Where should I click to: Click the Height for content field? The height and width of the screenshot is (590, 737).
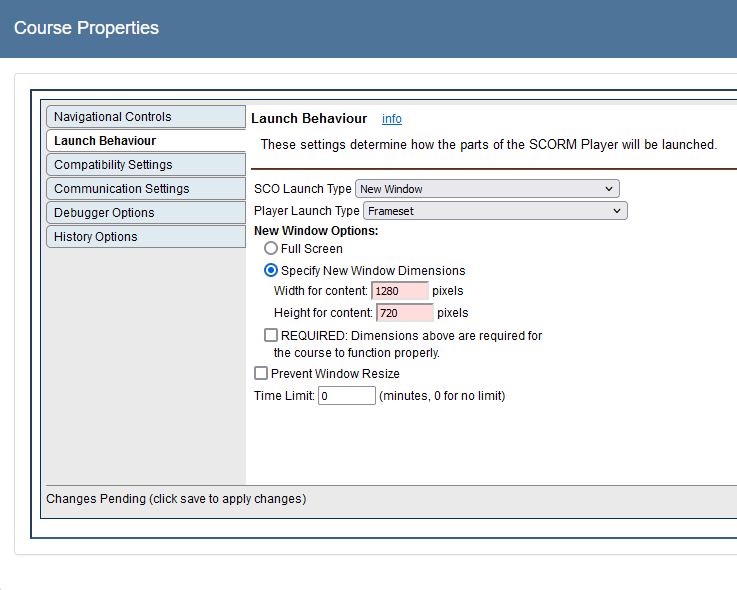[404, 313]
